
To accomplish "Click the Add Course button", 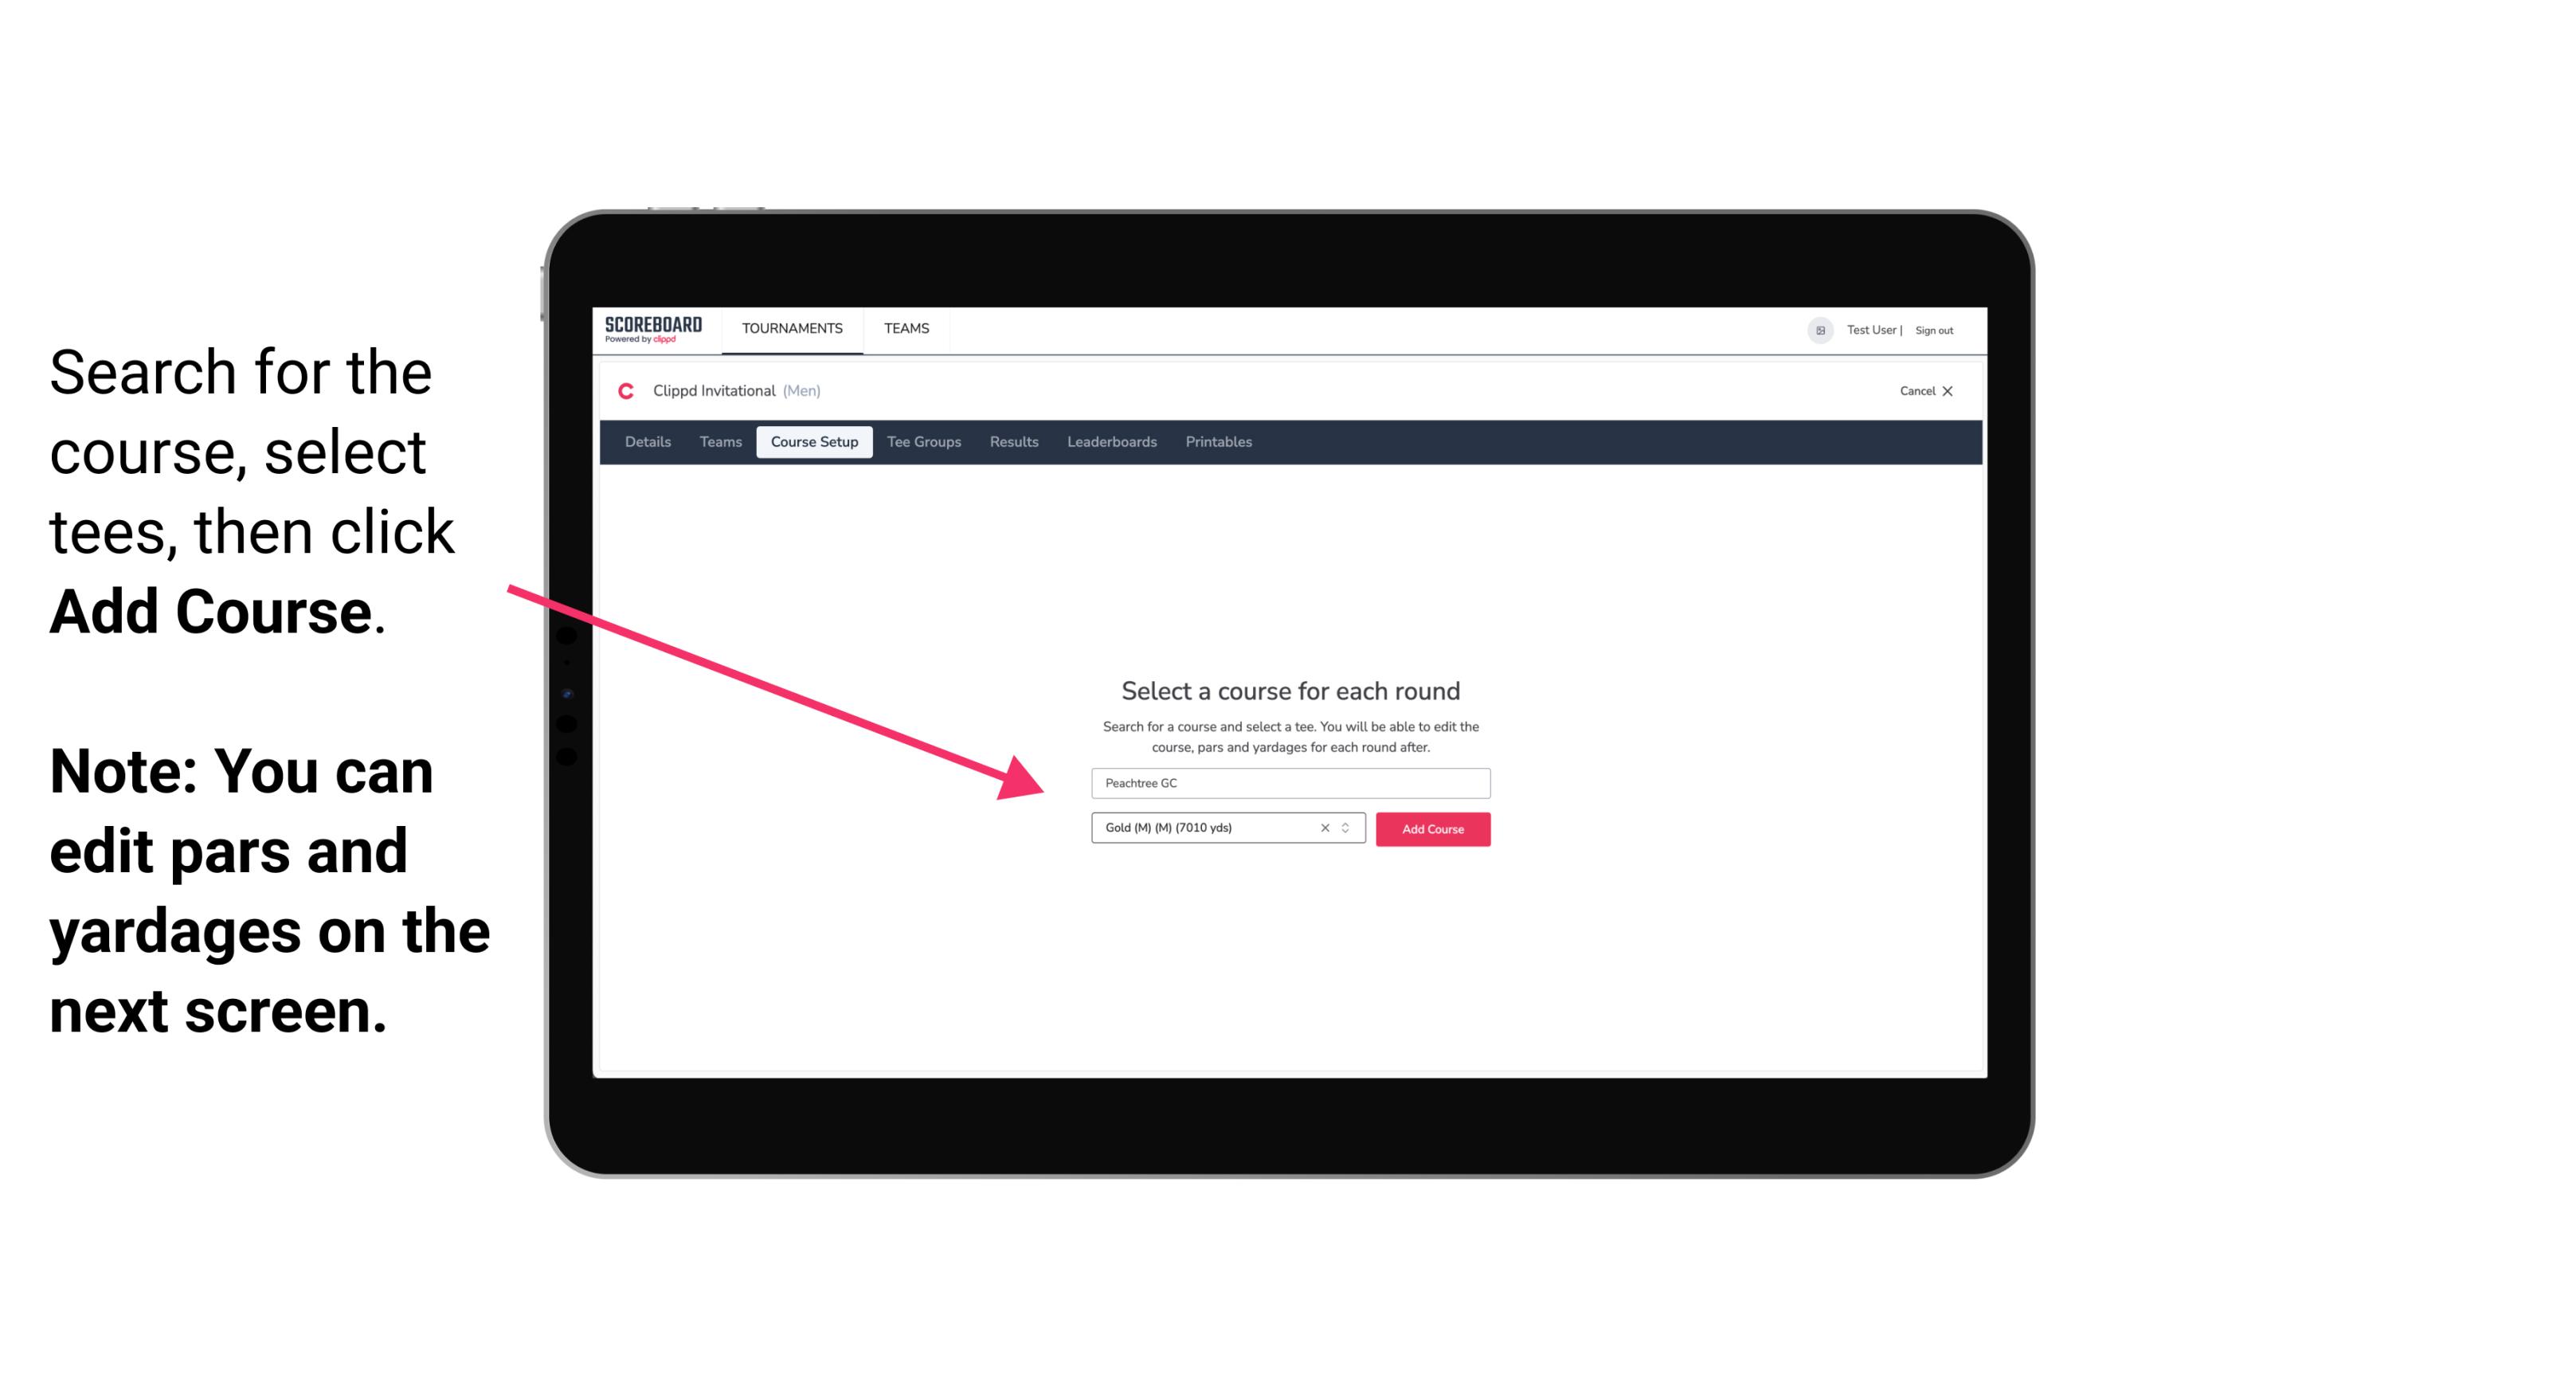I will pos(1431,829).
